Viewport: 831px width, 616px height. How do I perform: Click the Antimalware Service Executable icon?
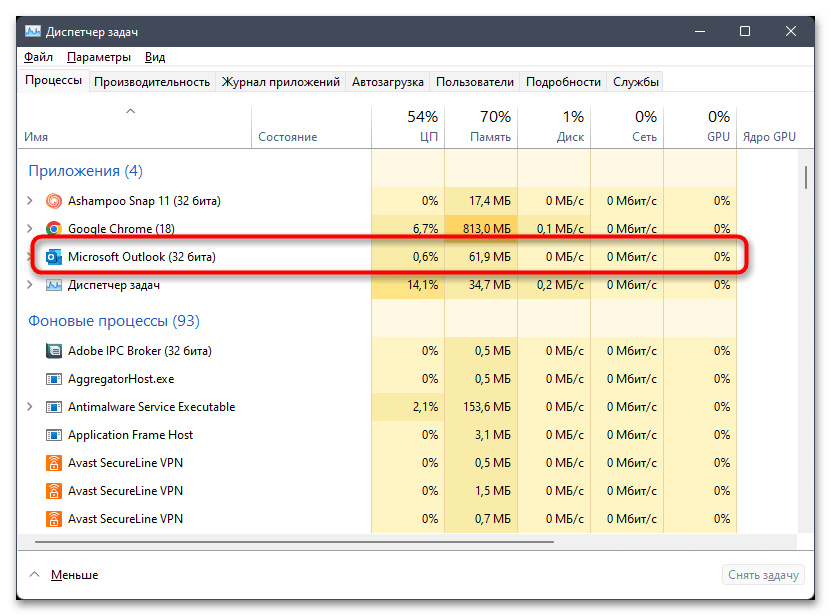54,407
